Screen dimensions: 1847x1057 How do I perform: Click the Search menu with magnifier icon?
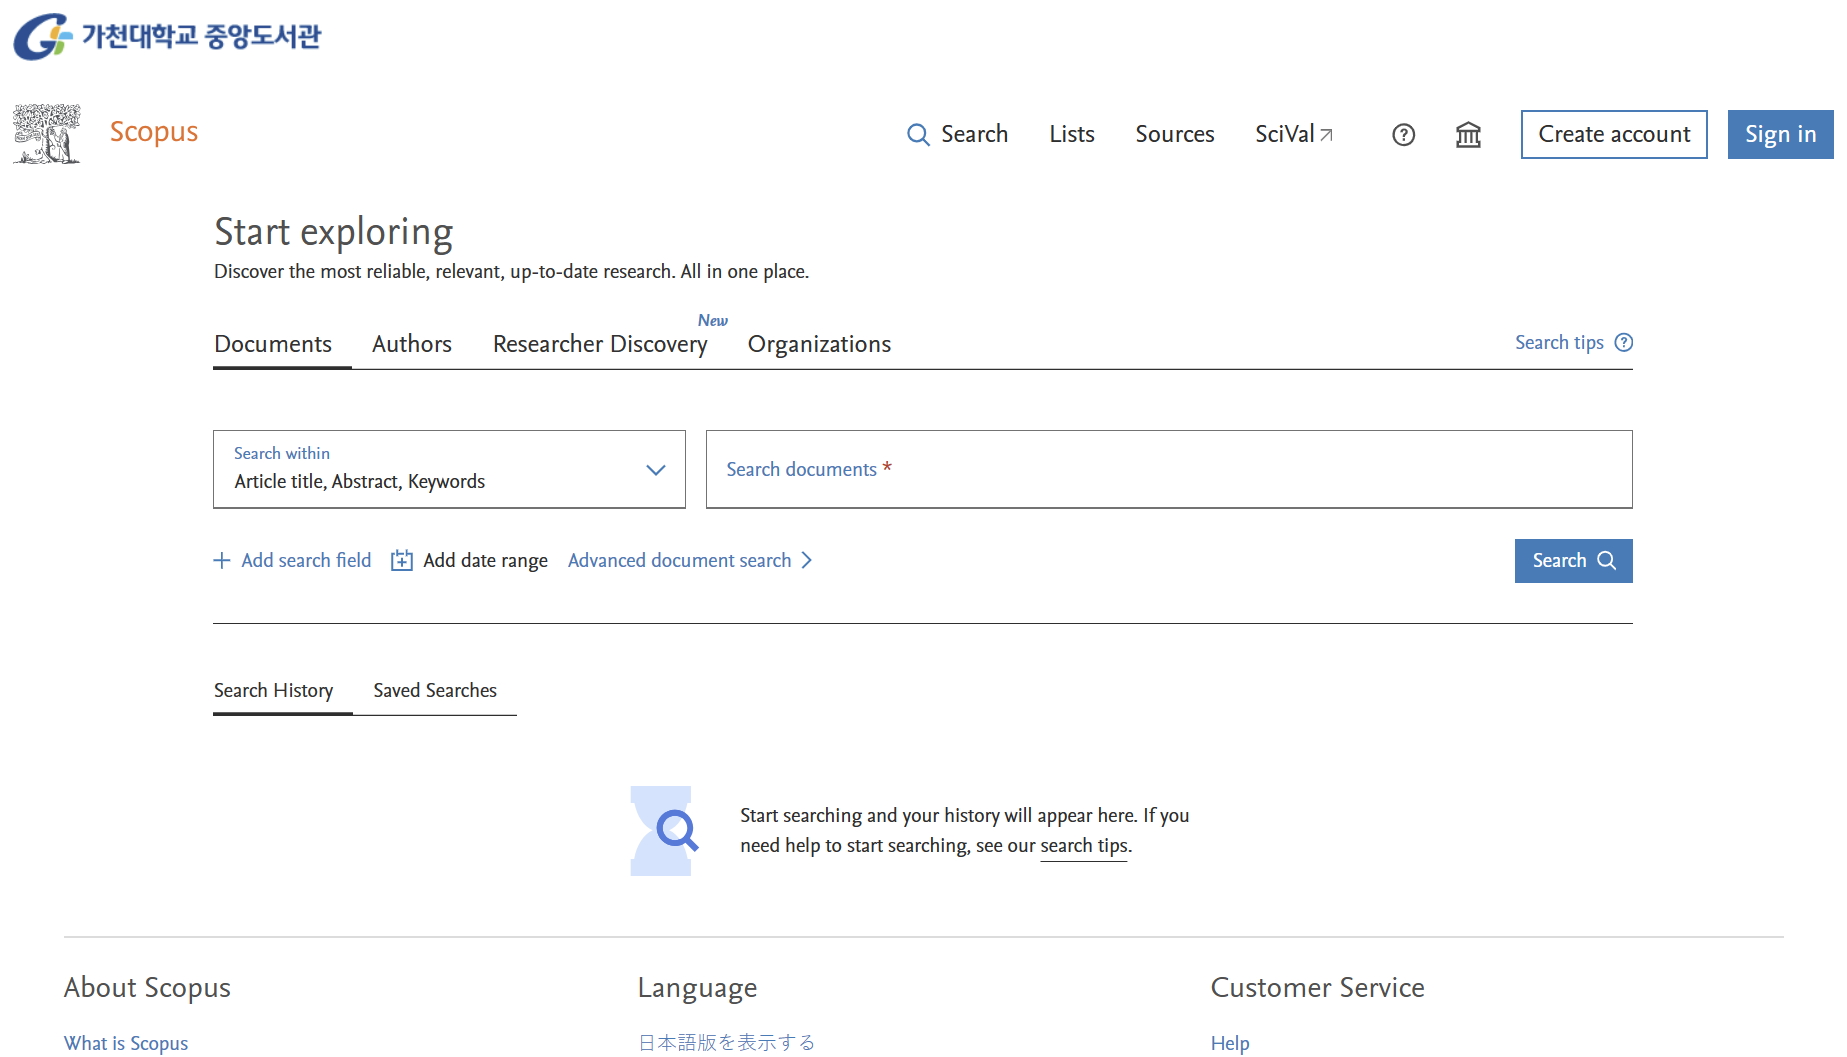(x=957, y=134)
